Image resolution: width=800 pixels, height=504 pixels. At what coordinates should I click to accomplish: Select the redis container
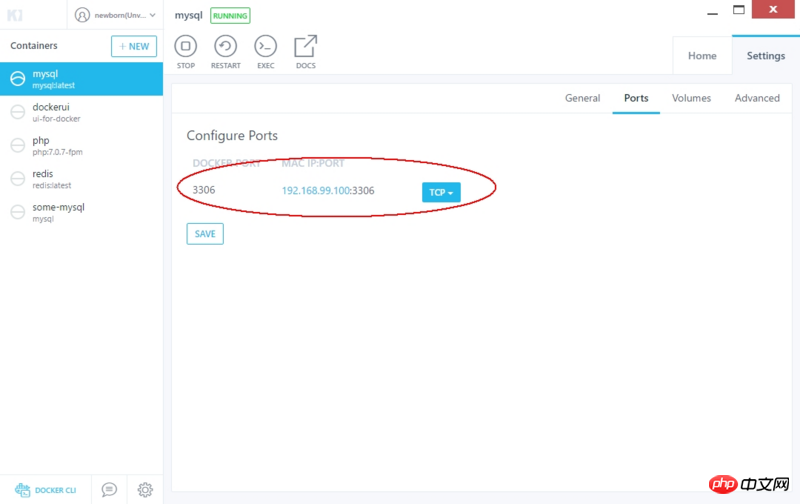tap(82, 179)
